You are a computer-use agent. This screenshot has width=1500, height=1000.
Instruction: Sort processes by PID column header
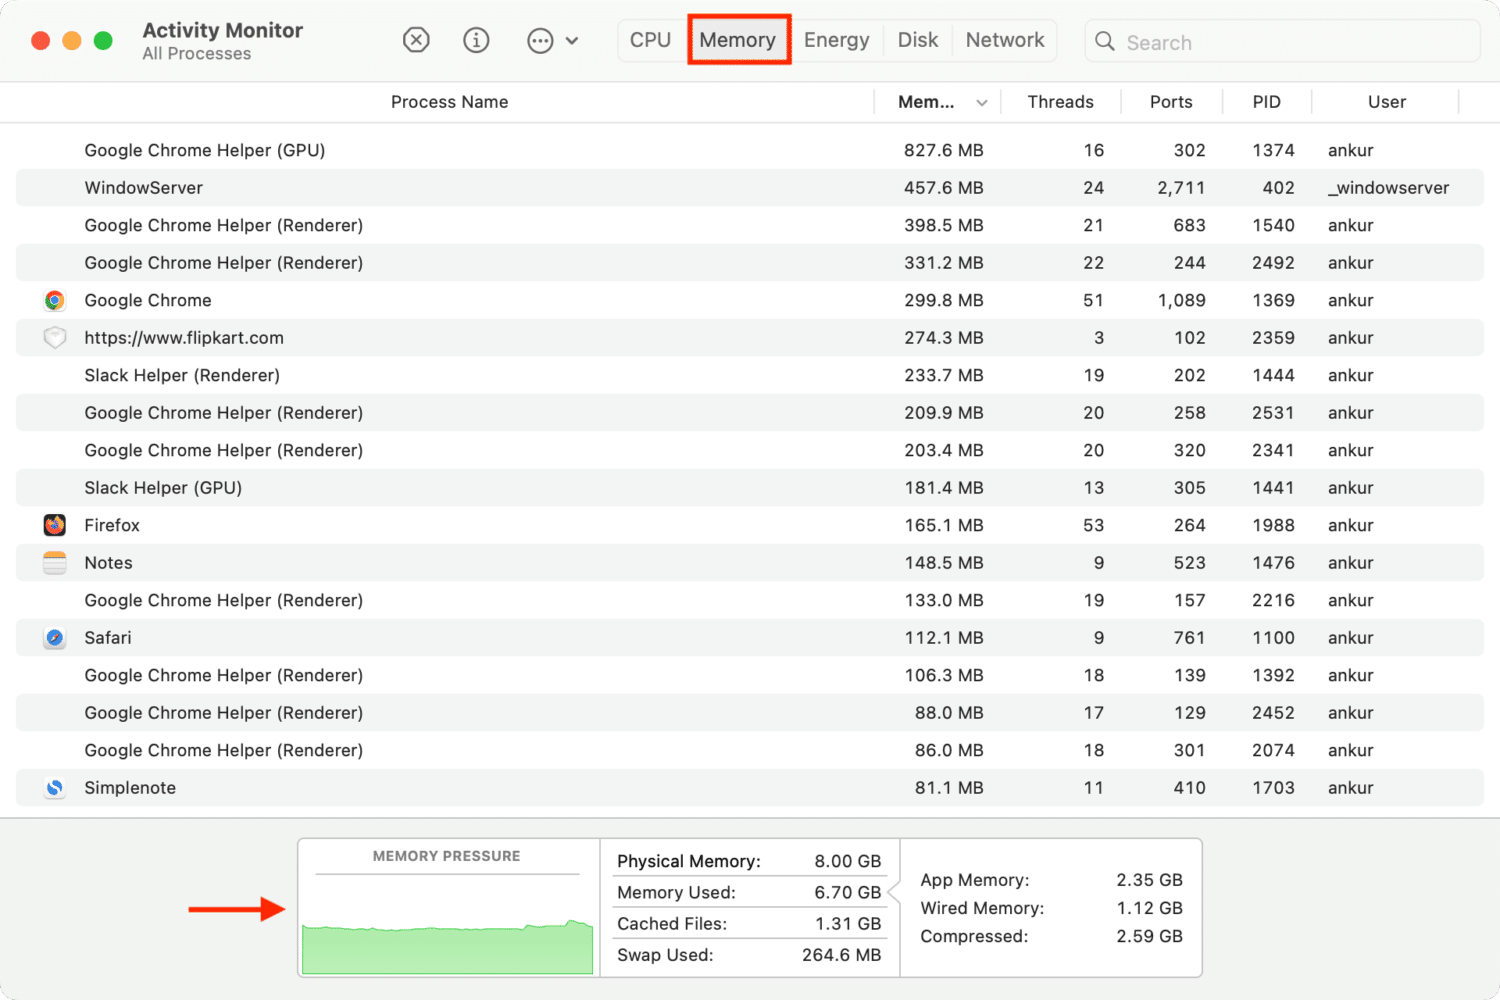pos(1266,102)
